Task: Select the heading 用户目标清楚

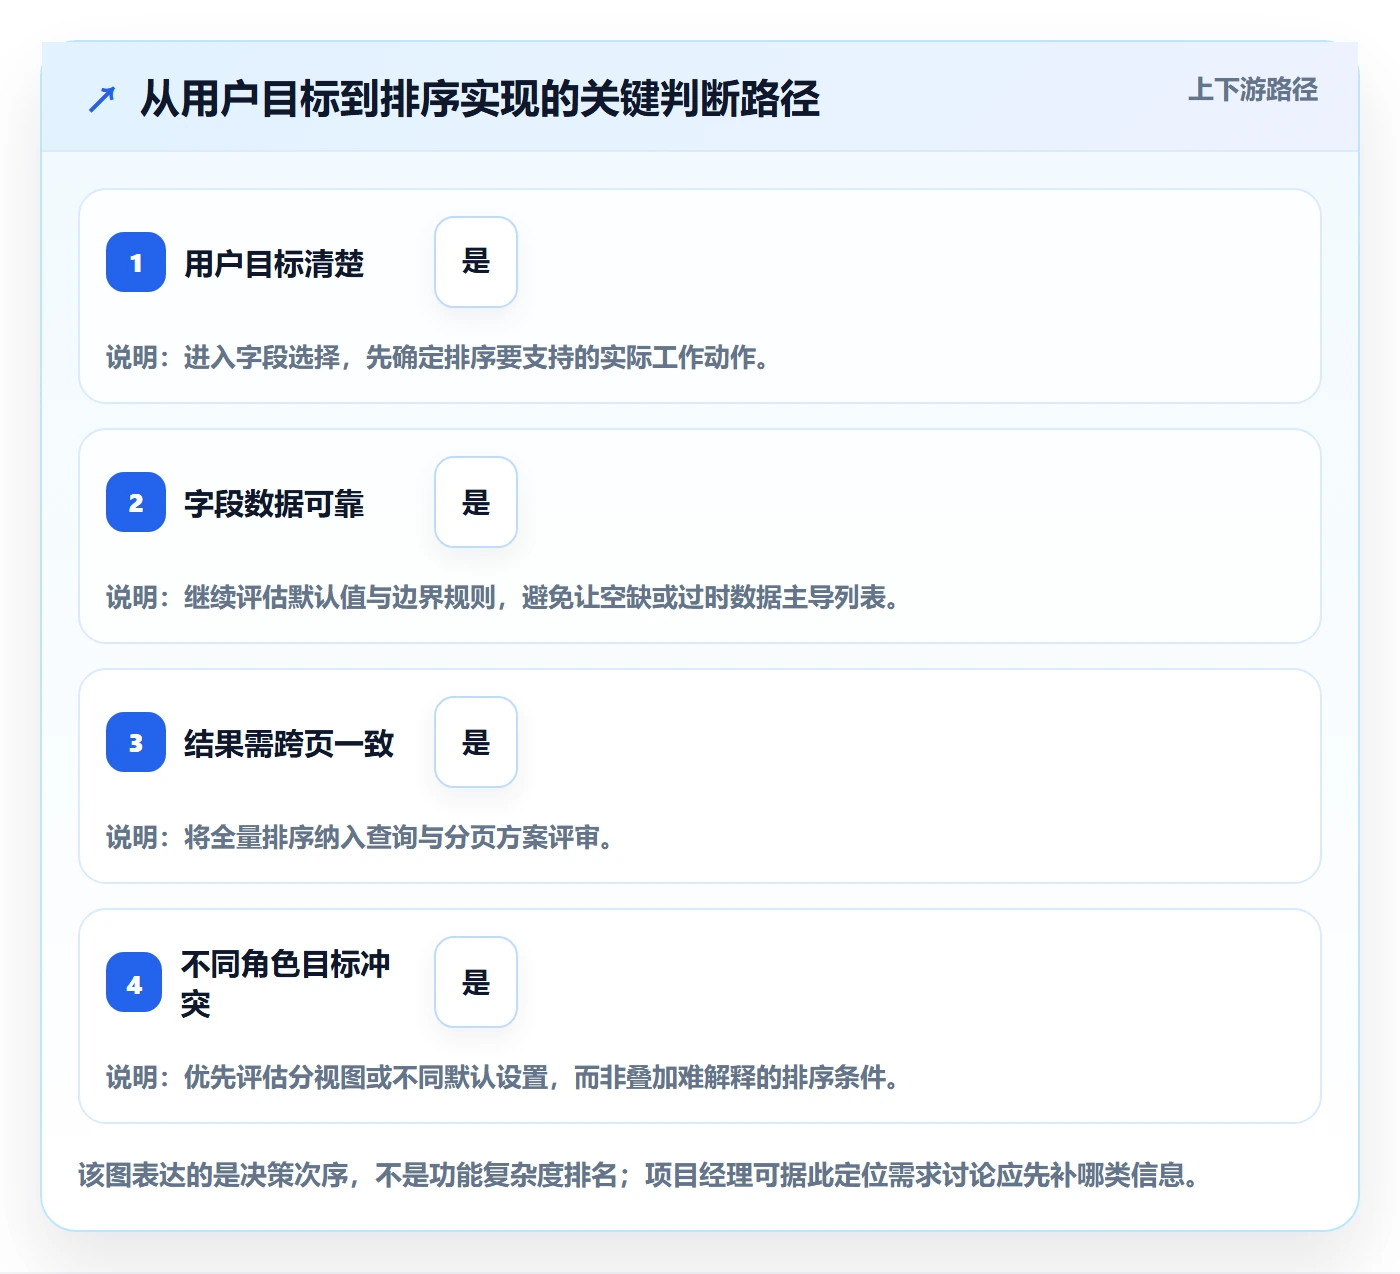Action: [x=274, y=264]
